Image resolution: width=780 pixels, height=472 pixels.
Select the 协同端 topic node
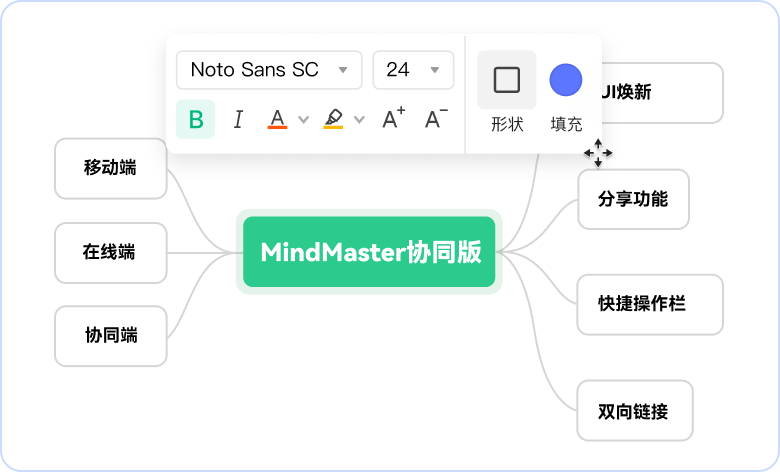110,336
